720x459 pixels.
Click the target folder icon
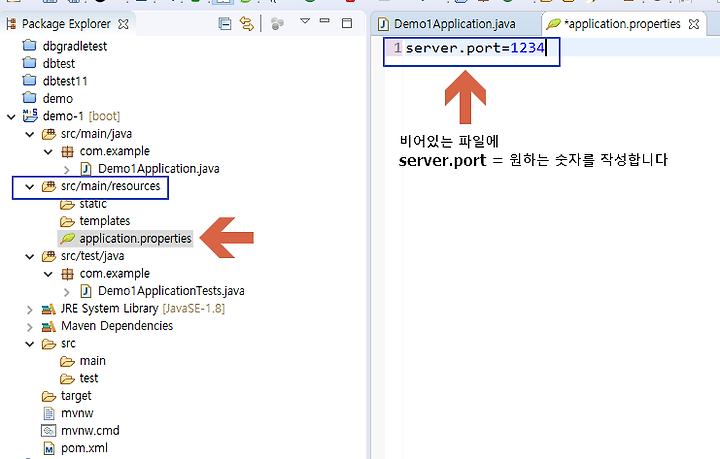coord(49,396)
